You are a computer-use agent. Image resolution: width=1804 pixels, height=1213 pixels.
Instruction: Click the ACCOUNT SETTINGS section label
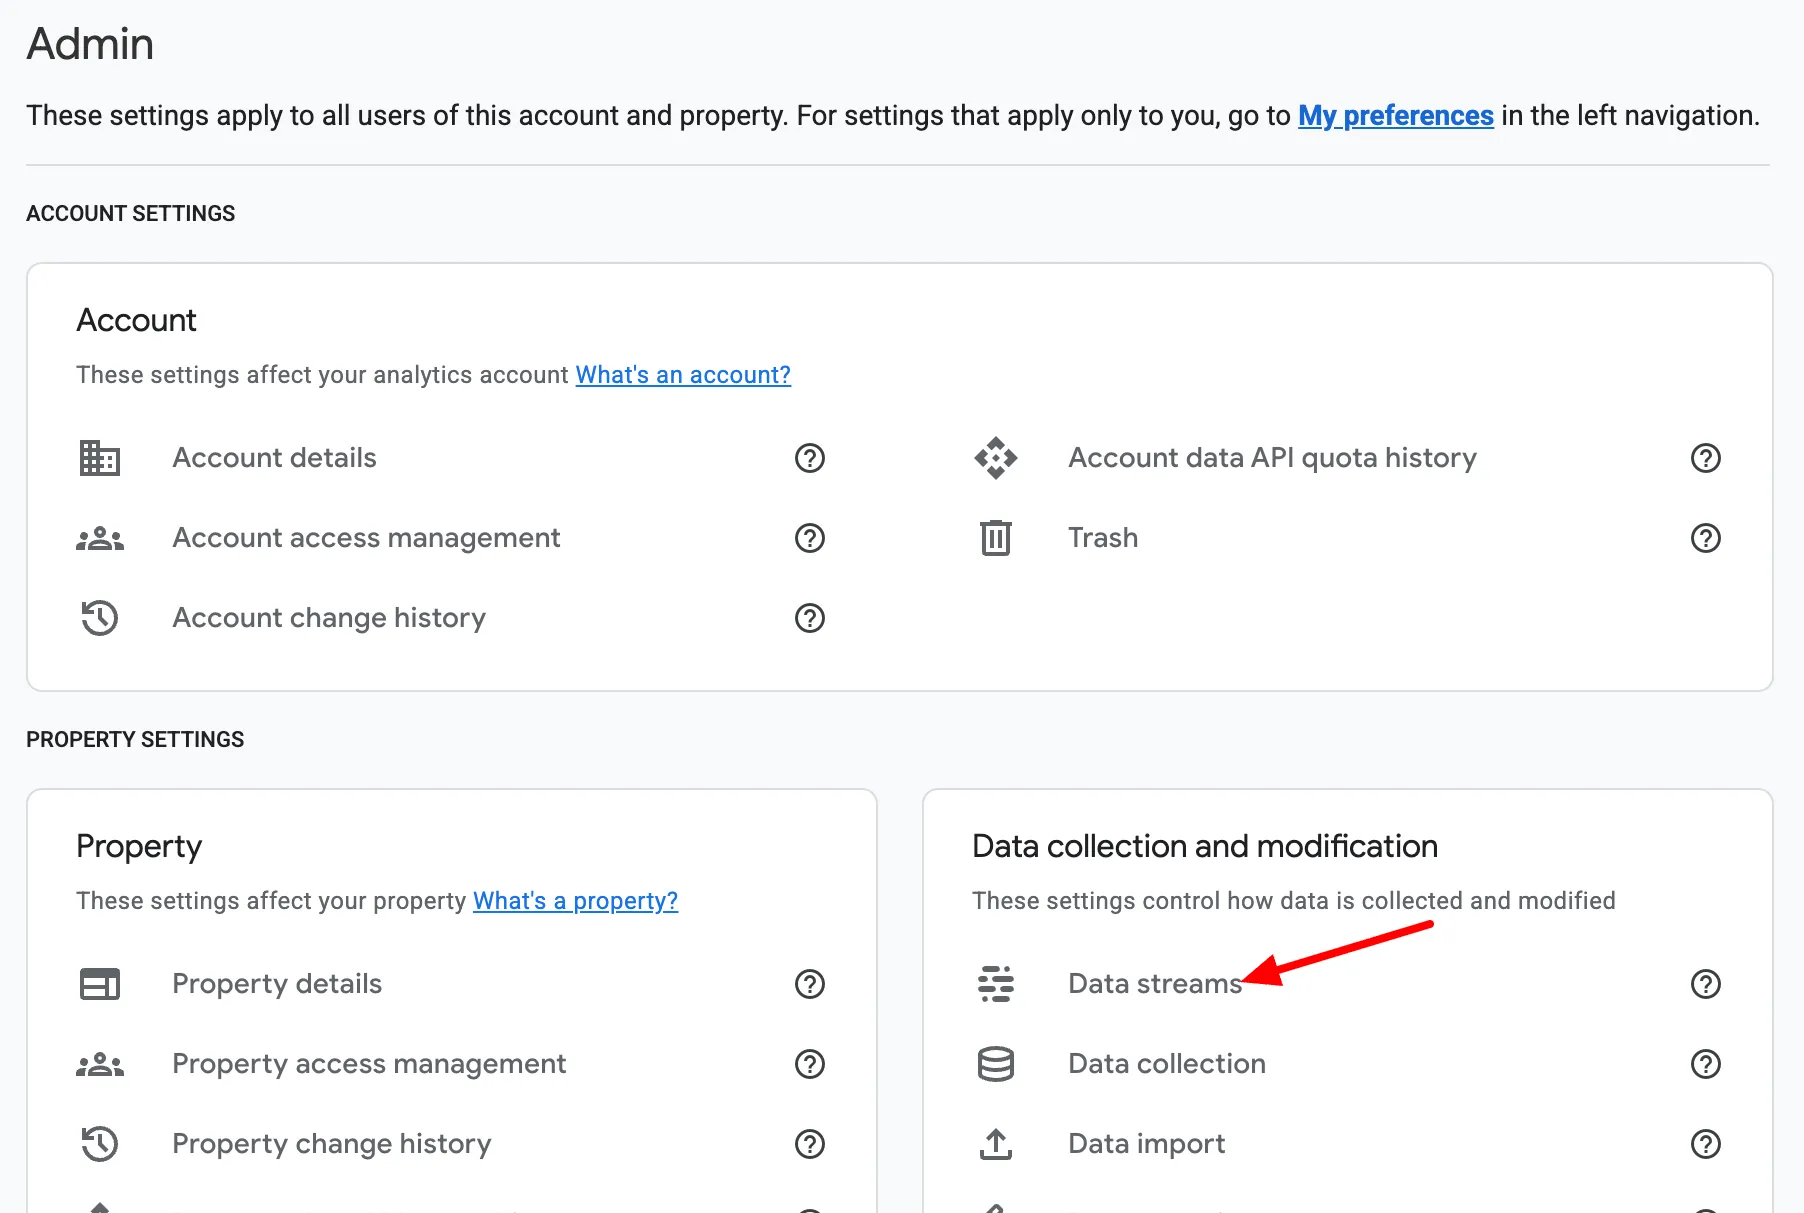click(x=131, y=214)
